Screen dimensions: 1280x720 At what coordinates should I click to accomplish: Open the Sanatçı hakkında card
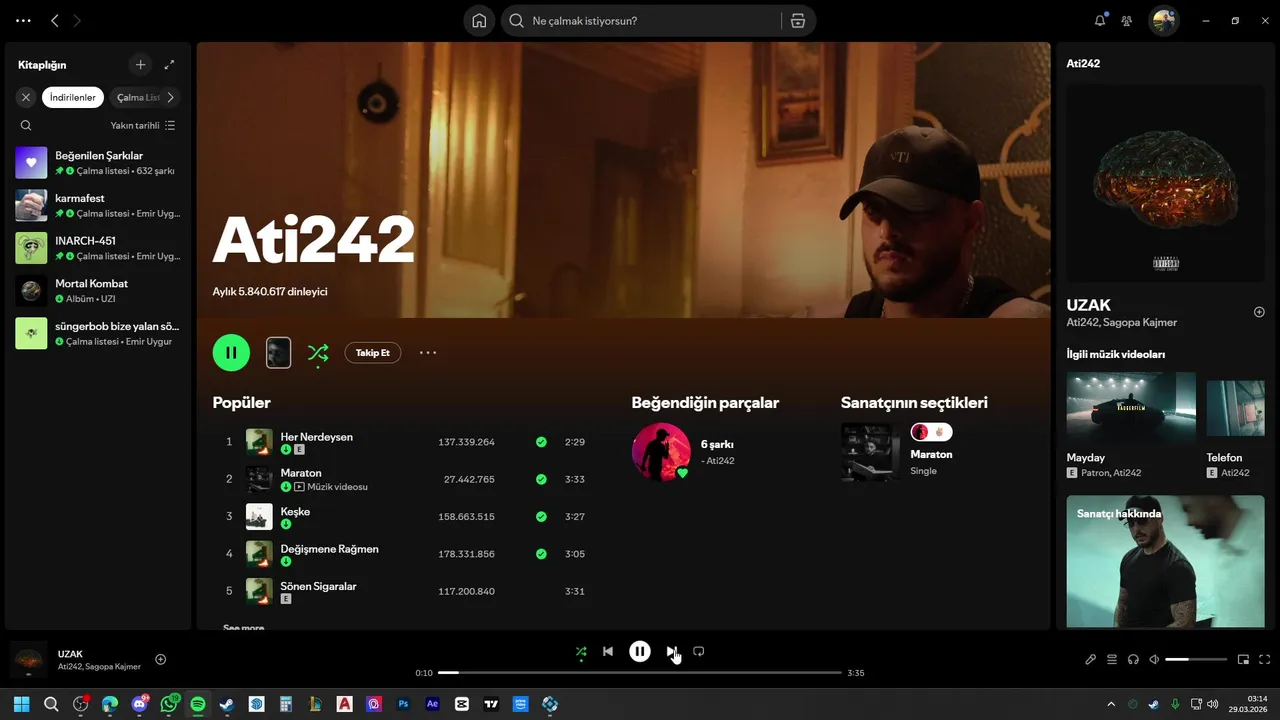1165,562
